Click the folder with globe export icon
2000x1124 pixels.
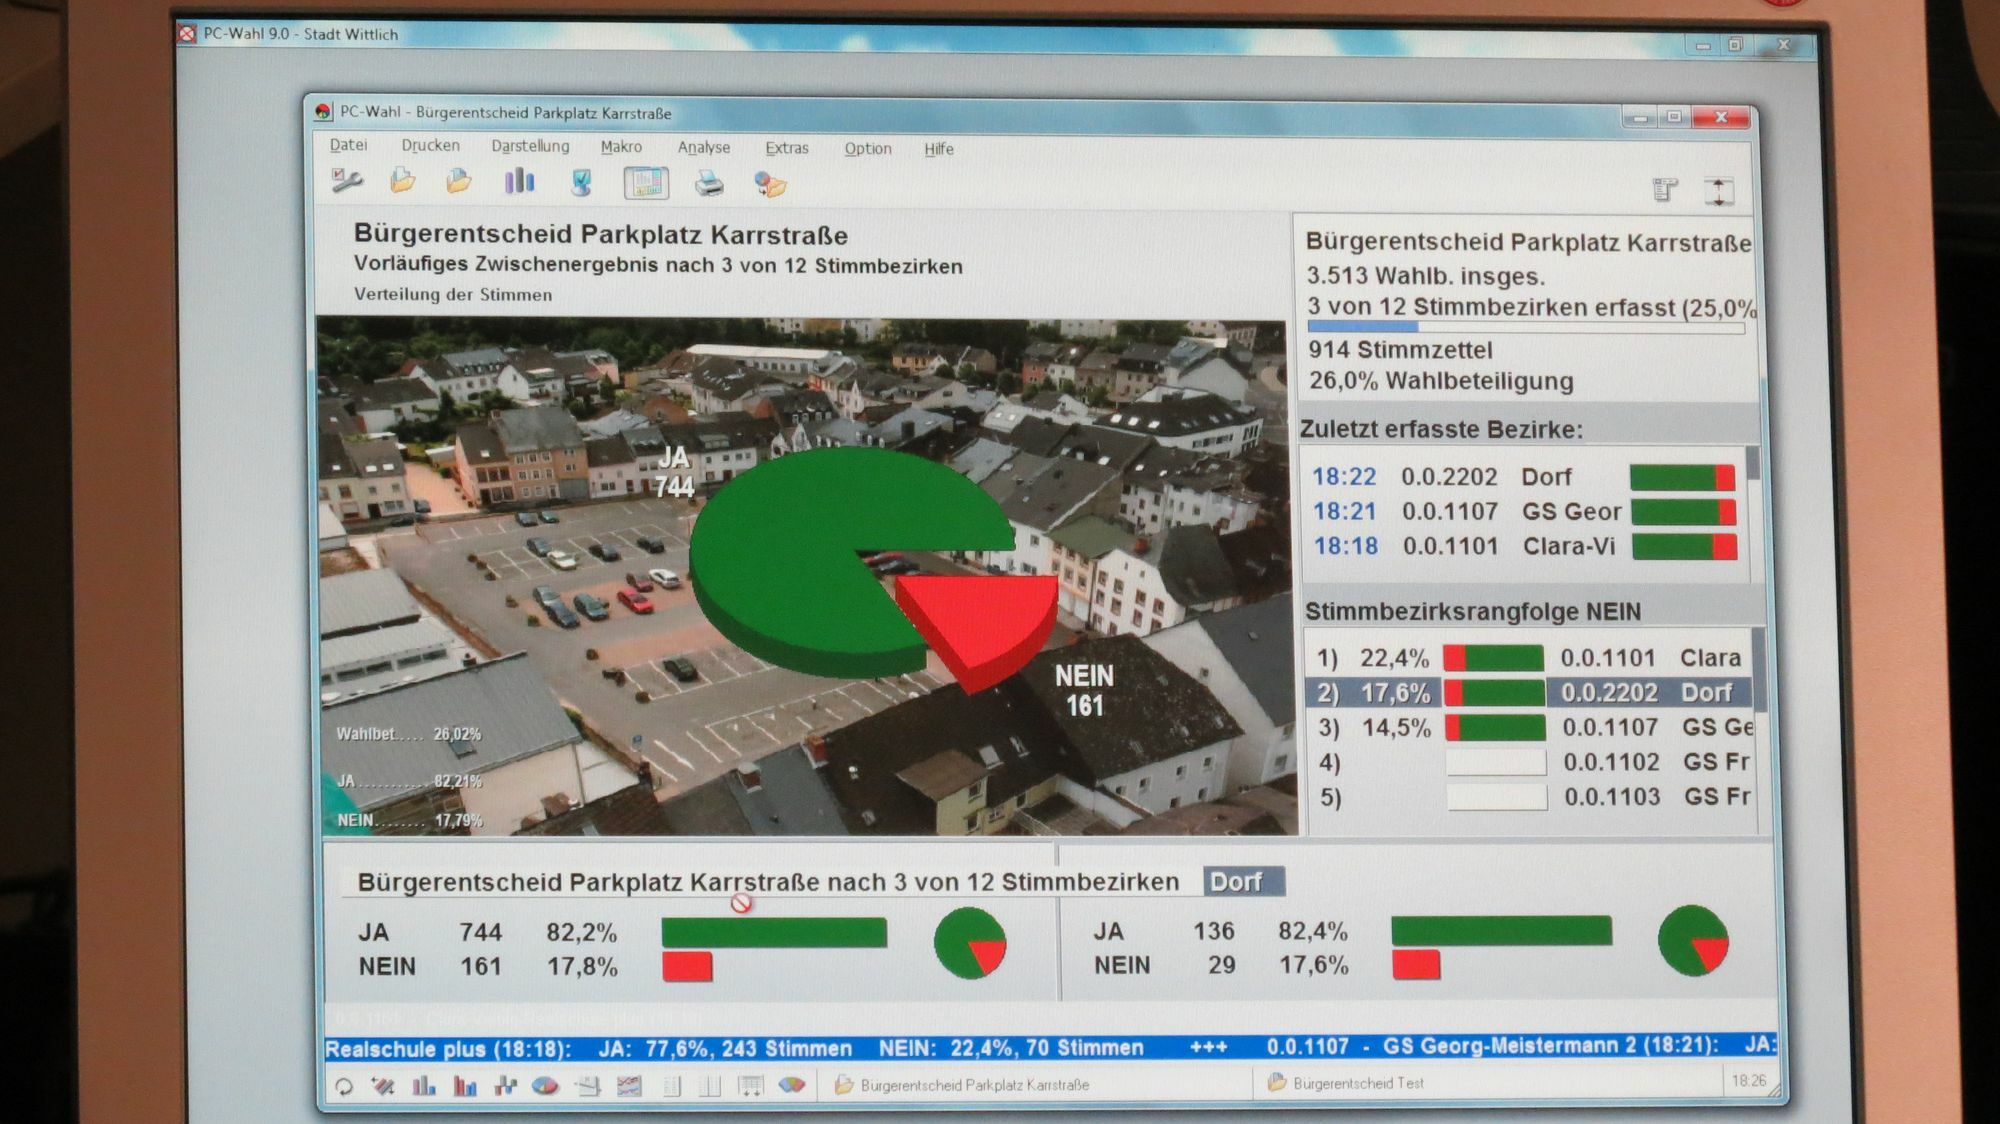click(770, 185)
